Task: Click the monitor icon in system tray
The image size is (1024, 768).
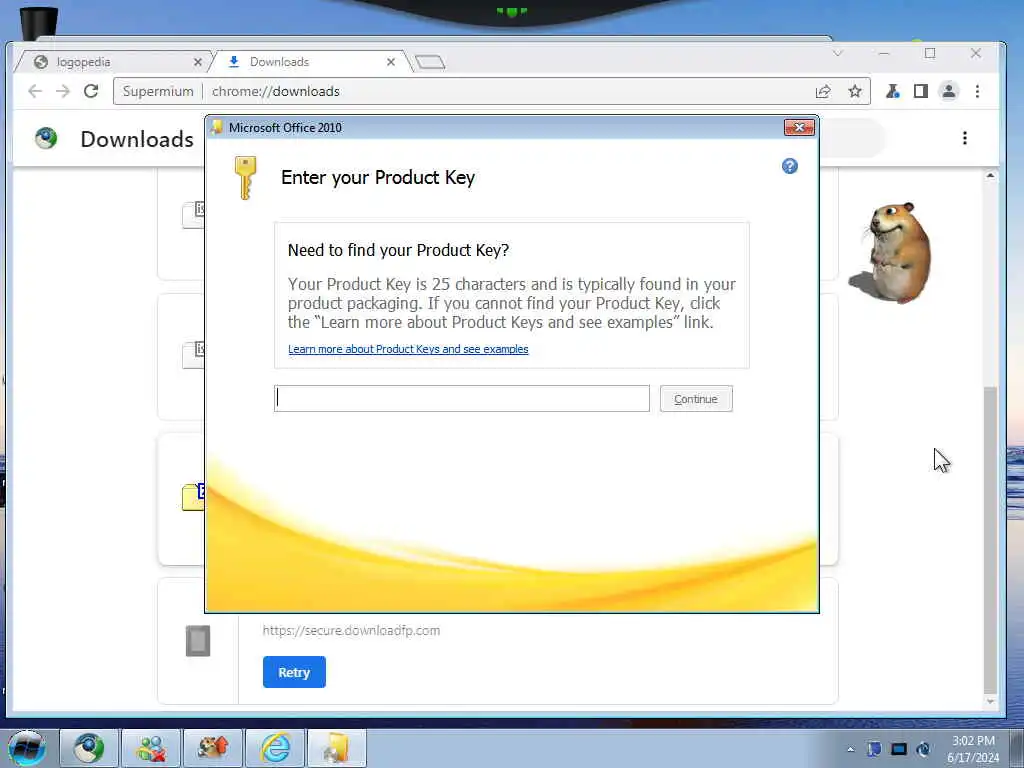Action: tap(899, 749)
